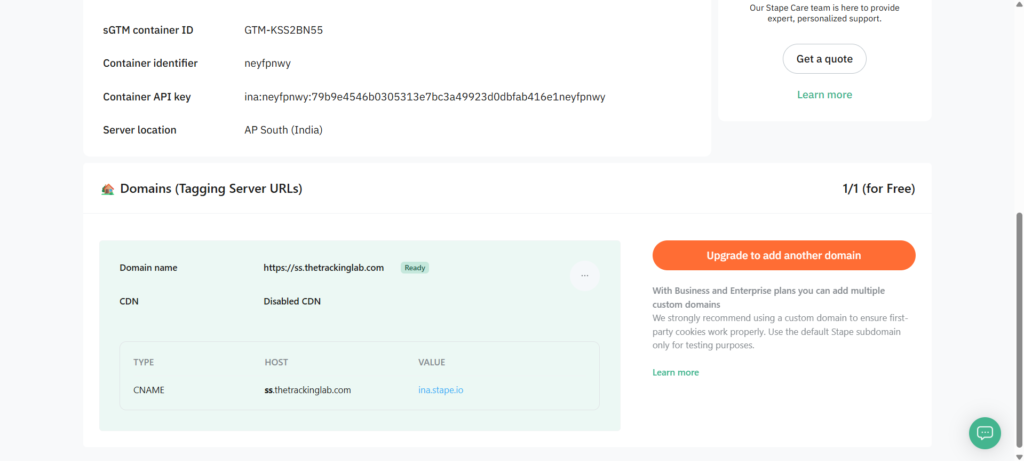Click the CNAME record type cell
The width and height of the screenshot is (1024, 461).
(148, 390)
